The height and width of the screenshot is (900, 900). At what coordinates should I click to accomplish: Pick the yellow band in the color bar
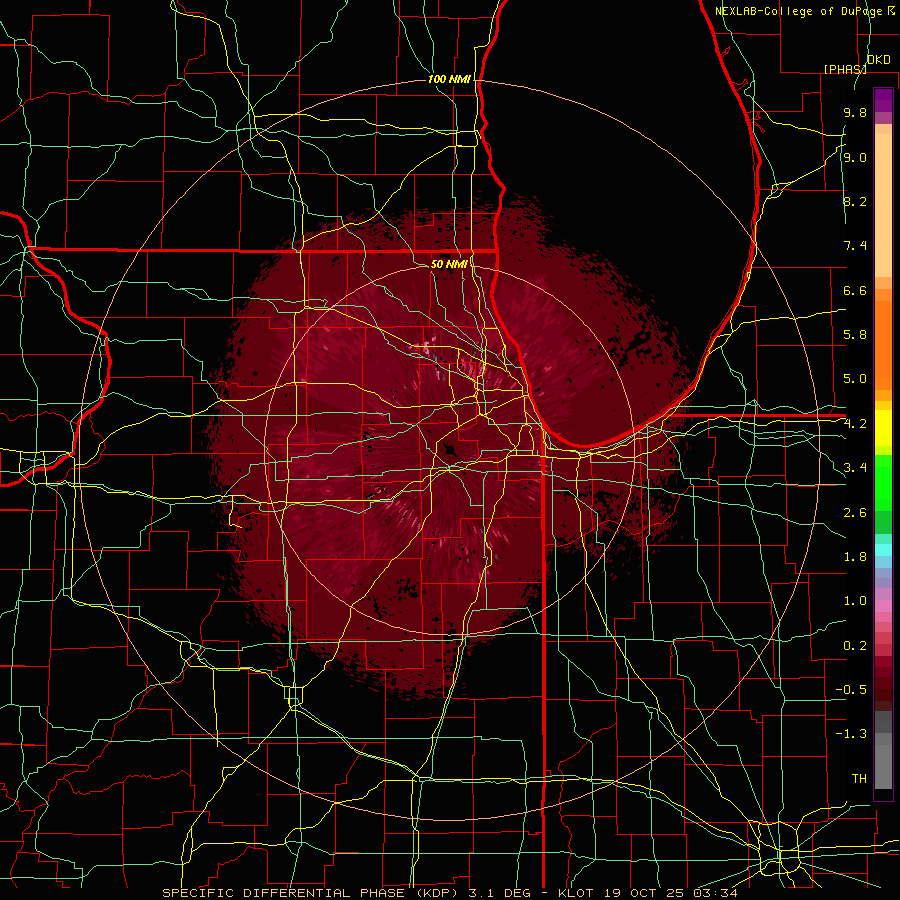(x=883, y=428)
